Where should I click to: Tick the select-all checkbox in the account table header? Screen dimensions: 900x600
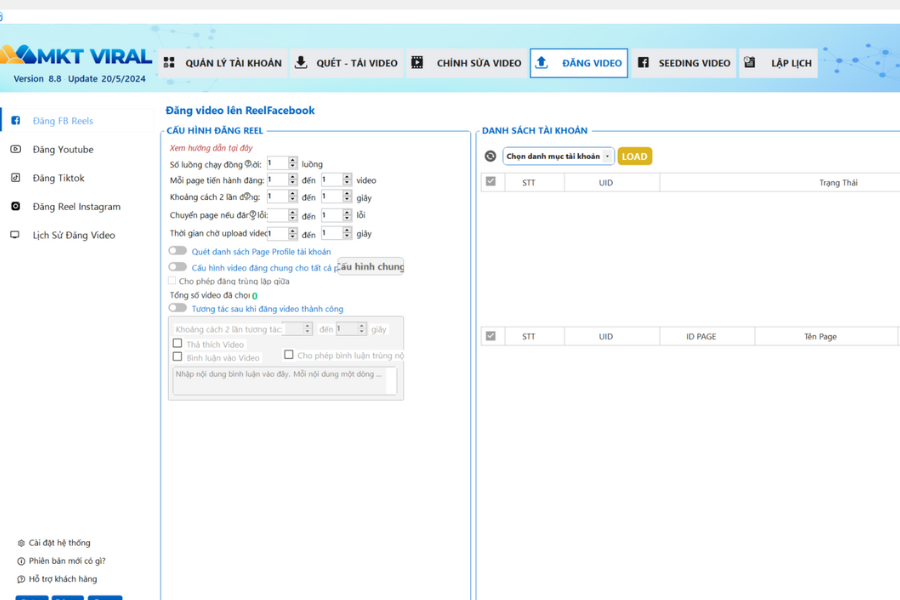click(490, 182)
